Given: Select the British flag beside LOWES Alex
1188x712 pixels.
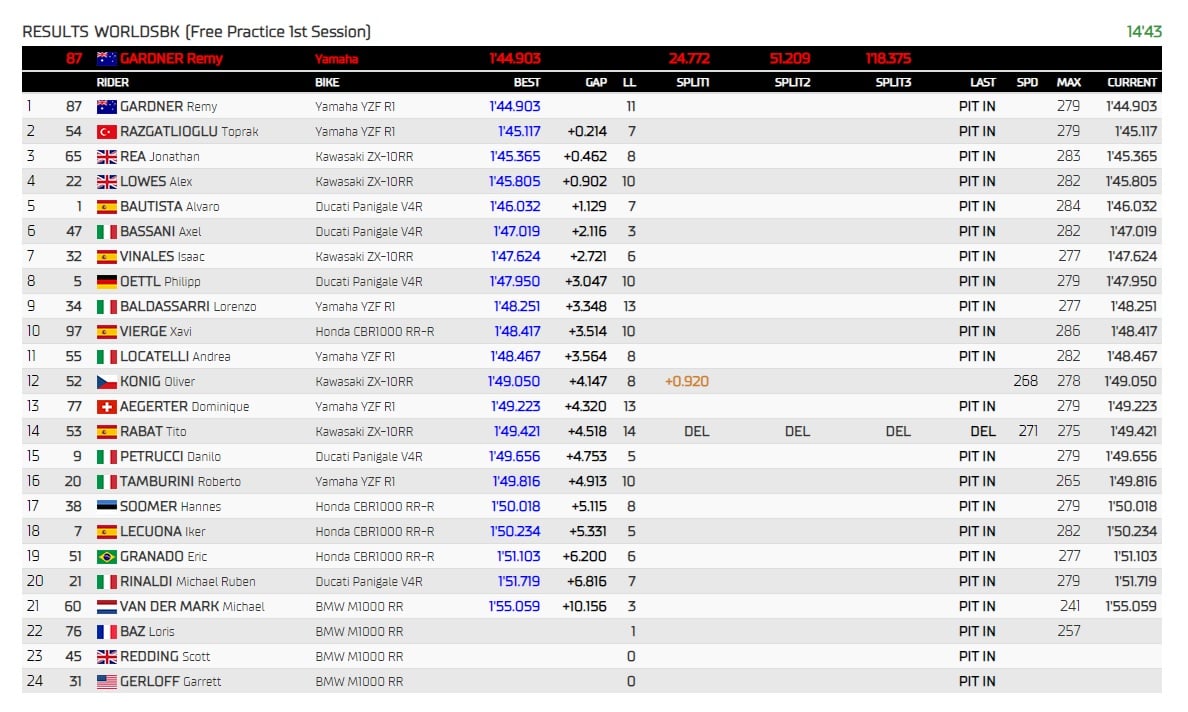Looking at the screenshot, I should (107, 182).
